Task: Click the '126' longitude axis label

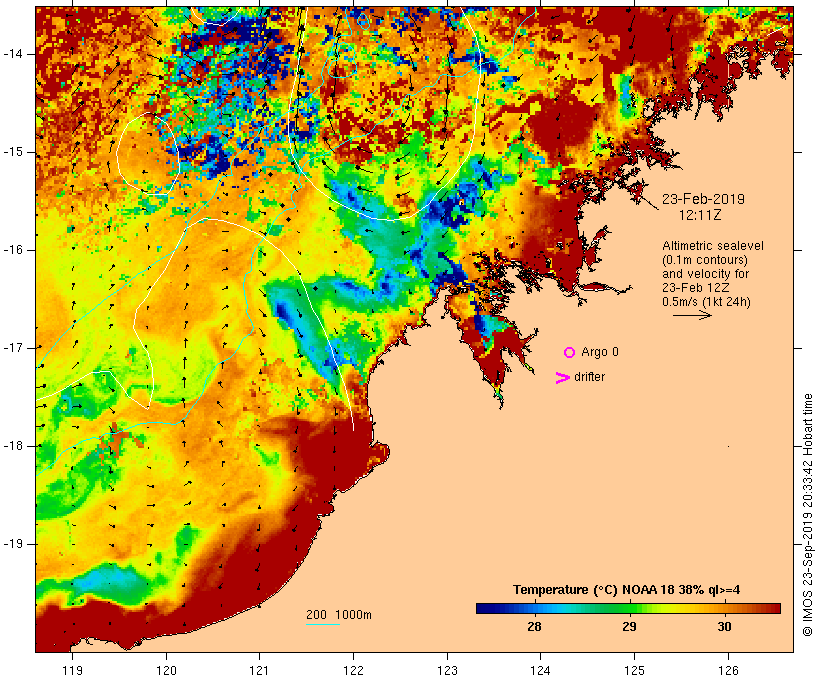Action: click(x=728, y=670)
